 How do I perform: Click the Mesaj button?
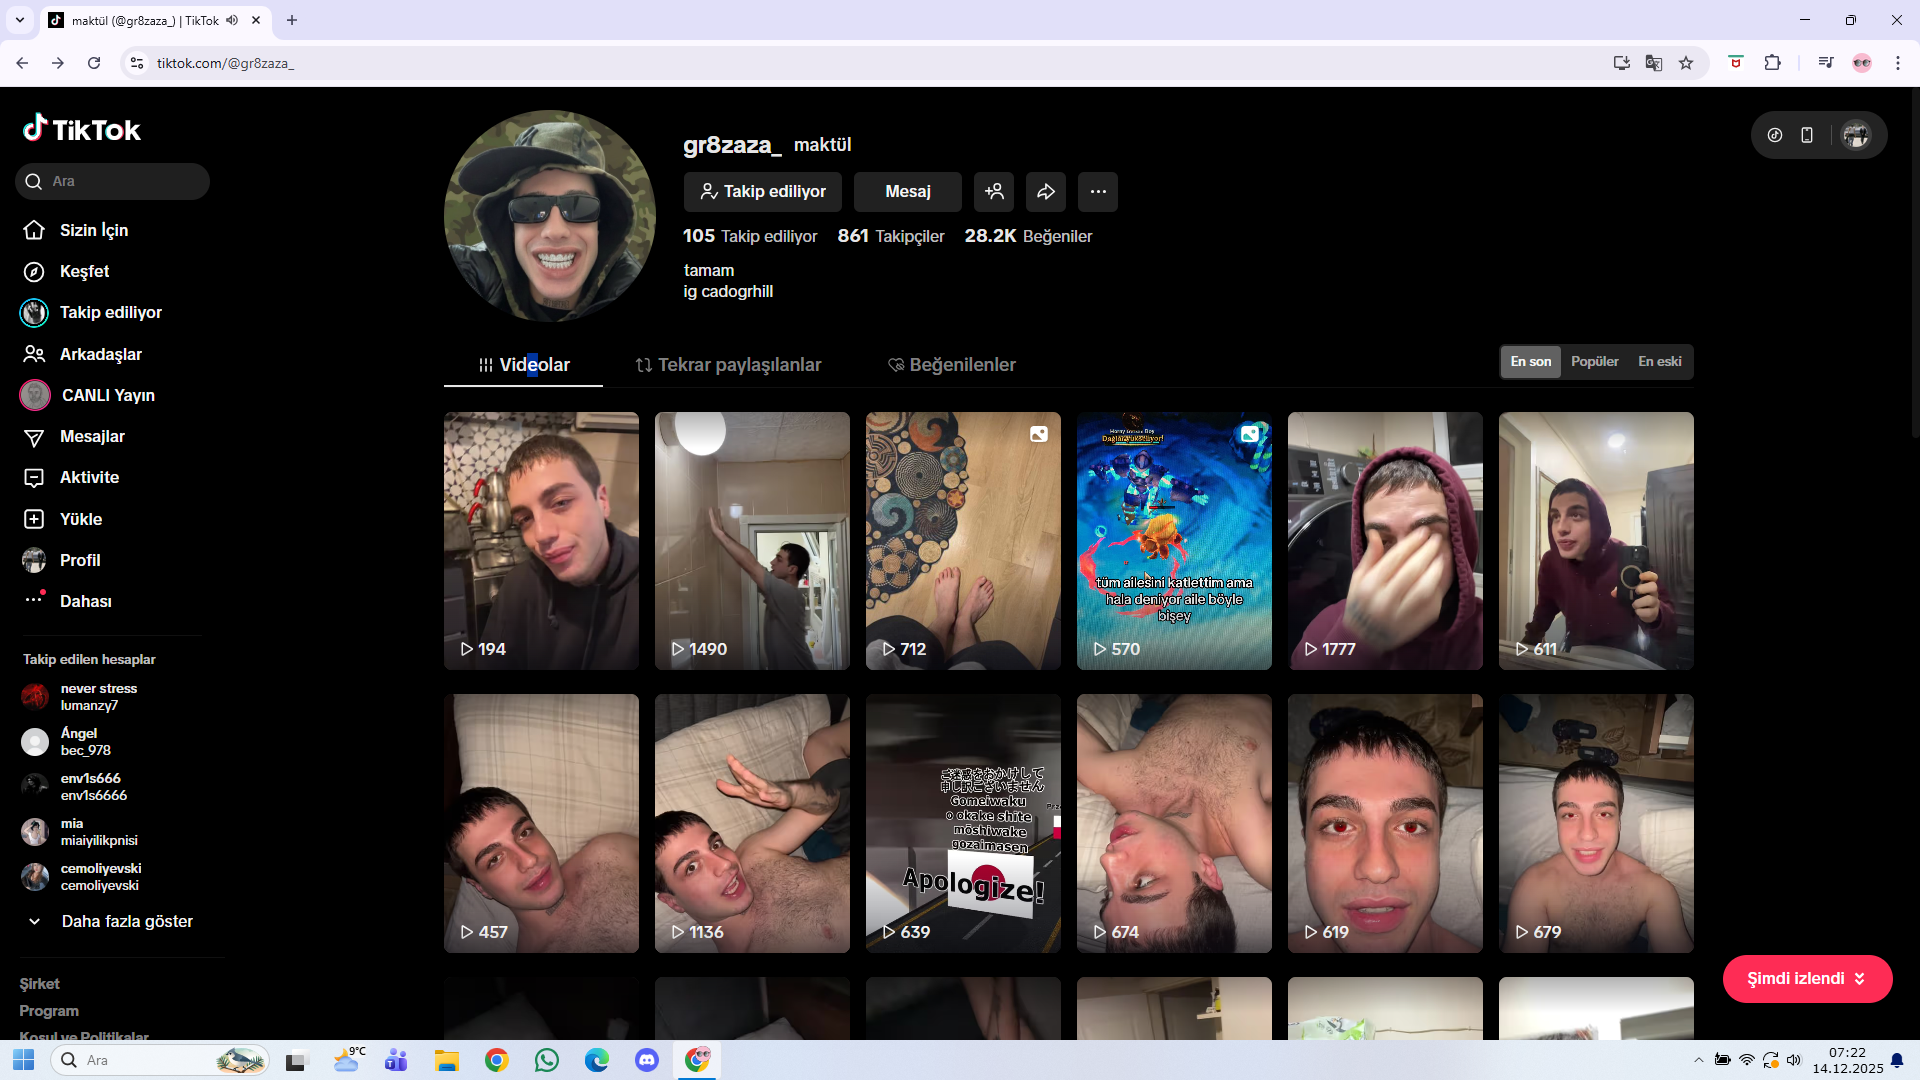pyautogui.click(x=907, y=192)
